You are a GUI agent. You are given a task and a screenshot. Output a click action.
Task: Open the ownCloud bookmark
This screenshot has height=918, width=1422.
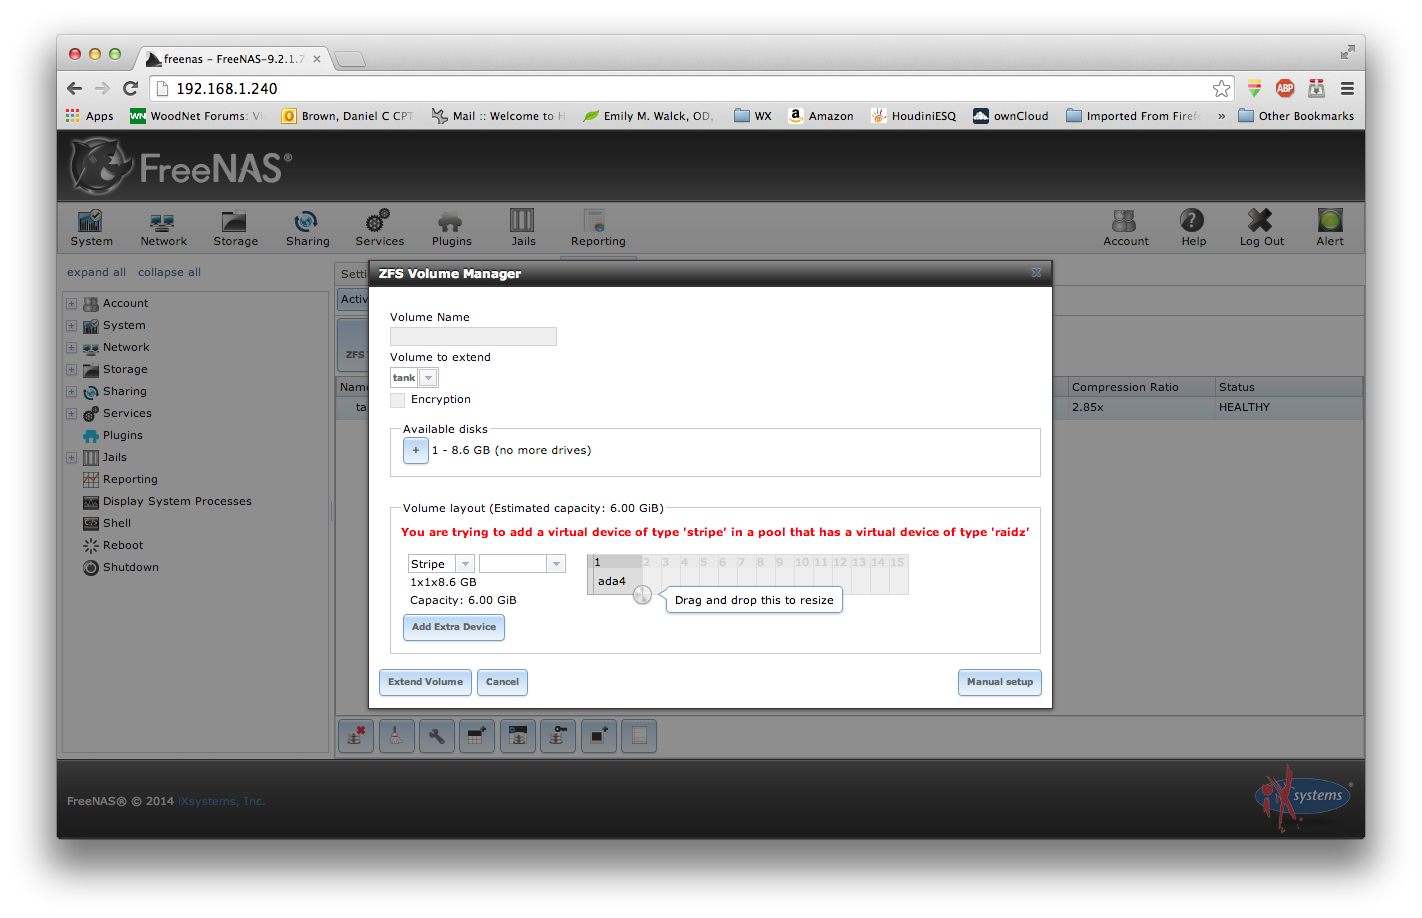[1011, 116]
